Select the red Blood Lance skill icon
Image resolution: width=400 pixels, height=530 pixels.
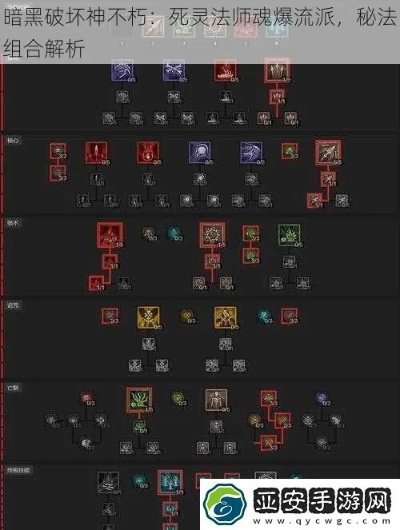pos(96,153)
